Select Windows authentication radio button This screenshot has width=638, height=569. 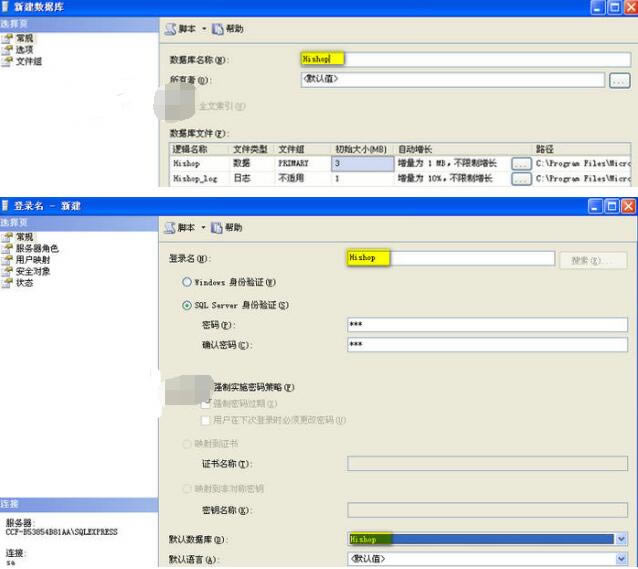coord(187,282)
